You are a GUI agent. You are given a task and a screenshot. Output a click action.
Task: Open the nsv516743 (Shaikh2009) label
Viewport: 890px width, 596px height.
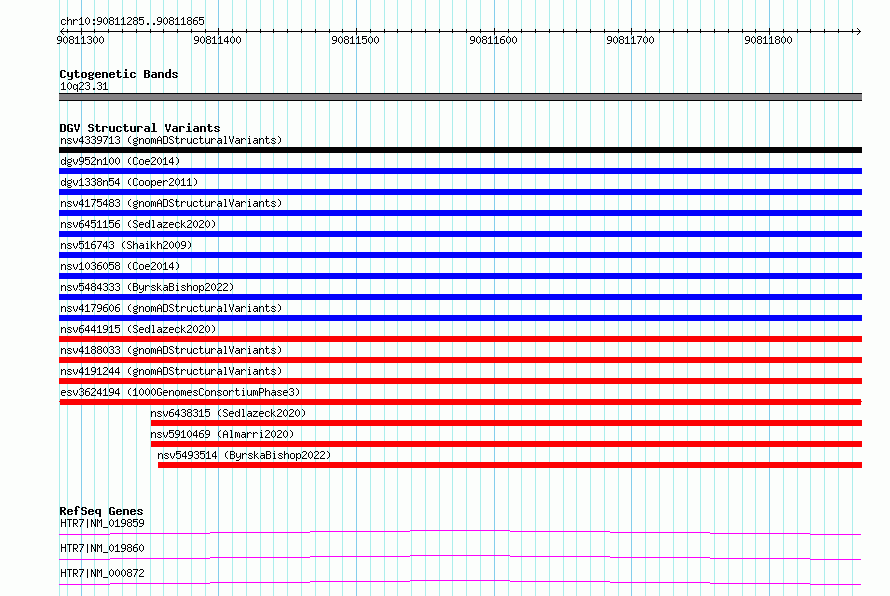point(126,245)
